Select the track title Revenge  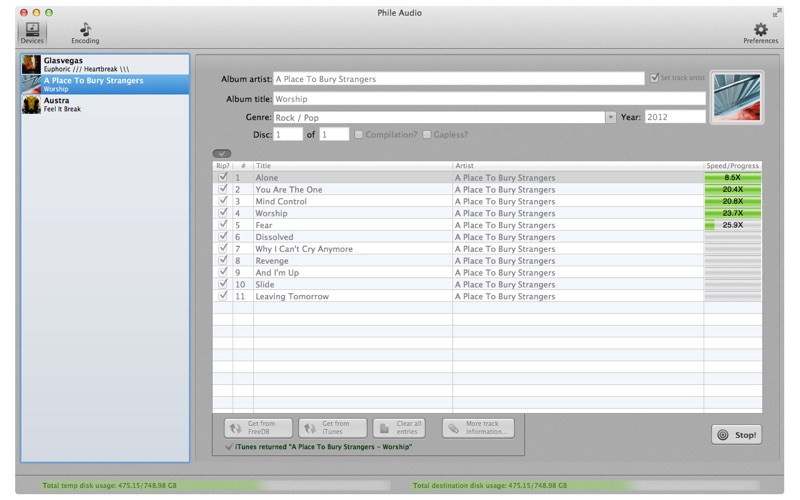pos(272,261)
